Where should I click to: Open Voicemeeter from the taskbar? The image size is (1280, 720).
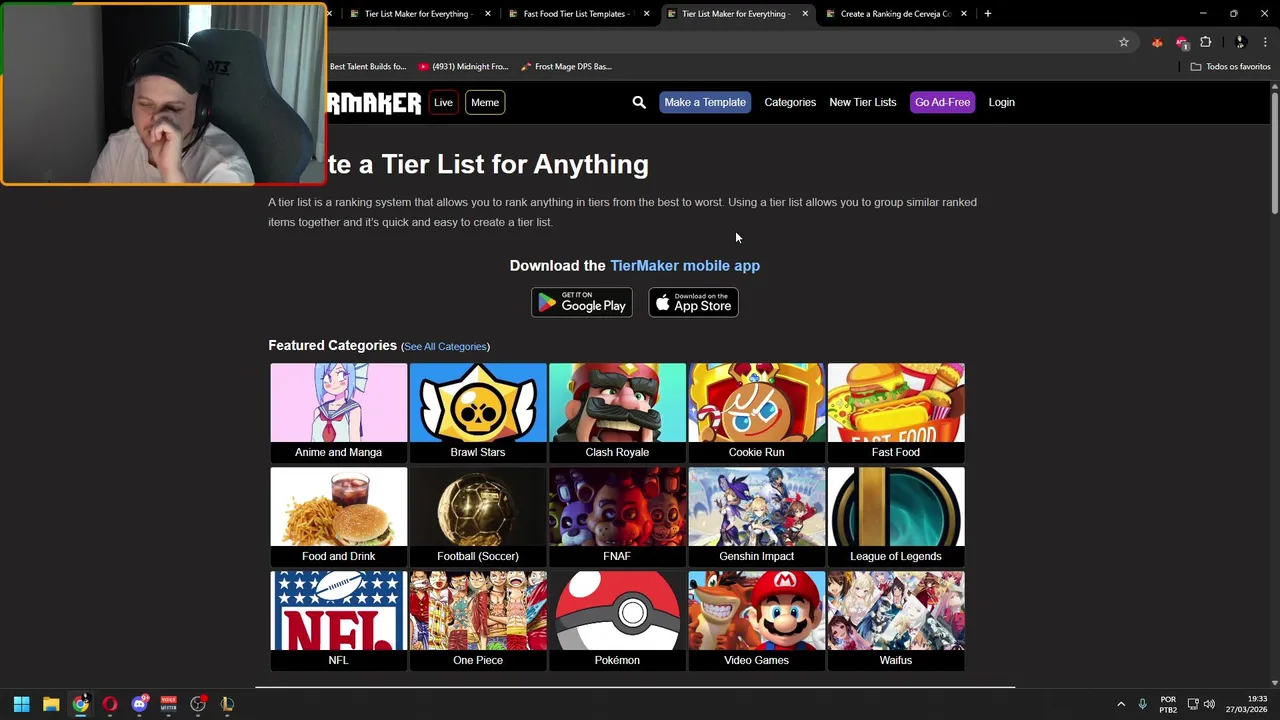pyautogui.click(x=168, y=704)
